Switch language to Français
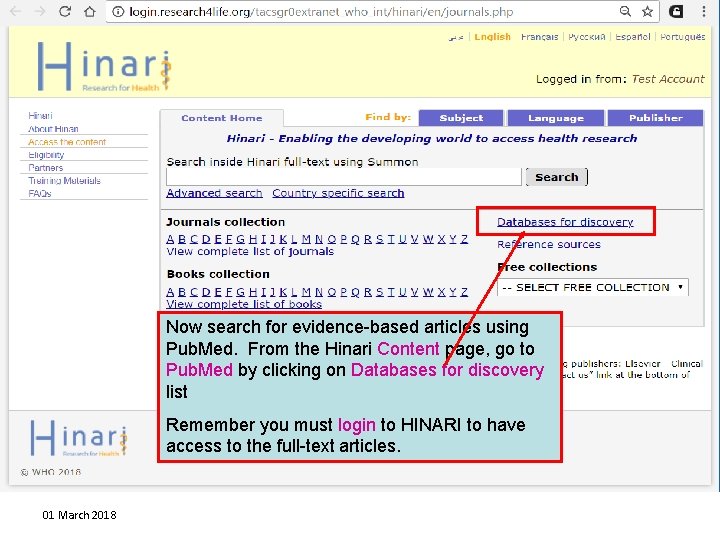 click(x=540, y=37)
